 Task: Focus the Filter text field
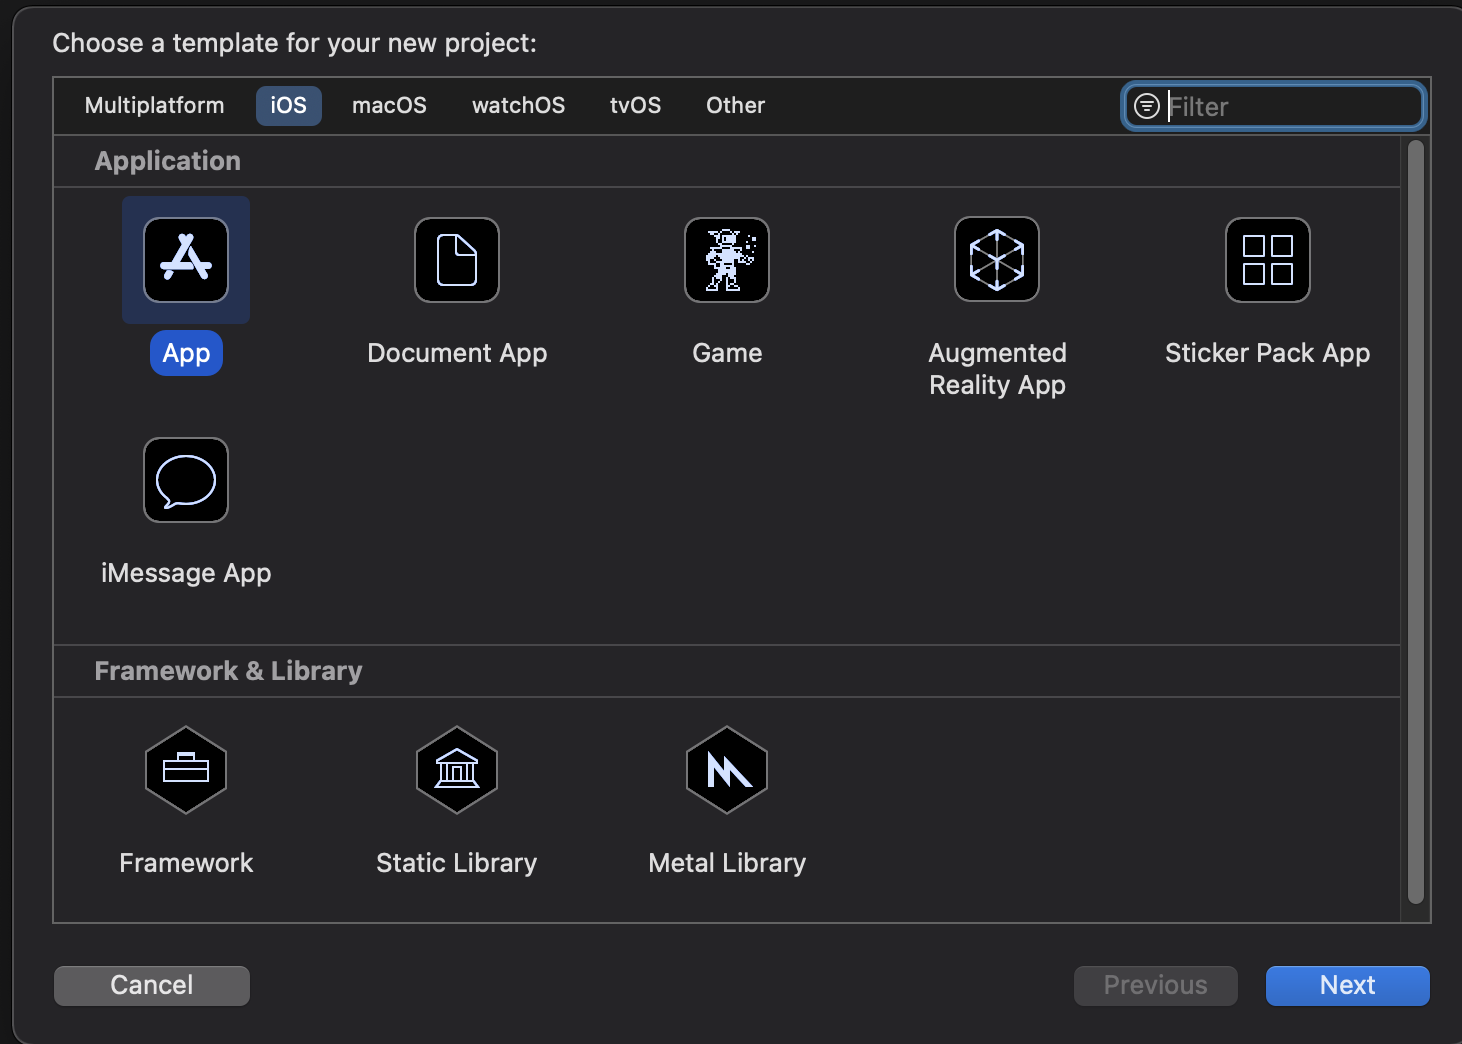tap(1274, 106)
